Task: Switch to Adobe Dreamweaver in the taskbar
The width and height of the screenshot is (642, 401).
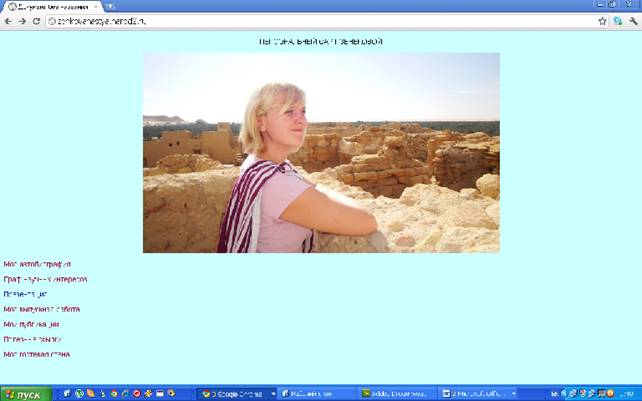Action: [397, 394]
